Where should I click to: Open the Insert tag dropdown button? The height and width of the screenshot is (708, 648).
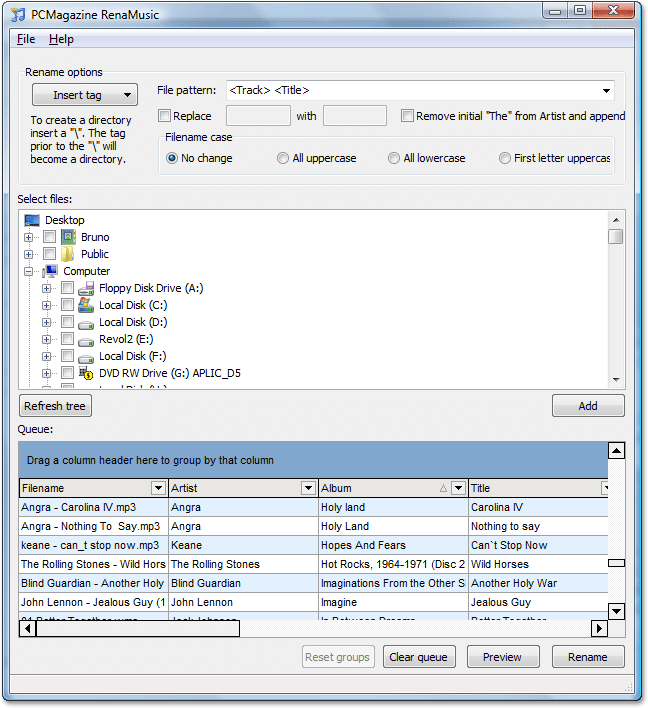84,95
